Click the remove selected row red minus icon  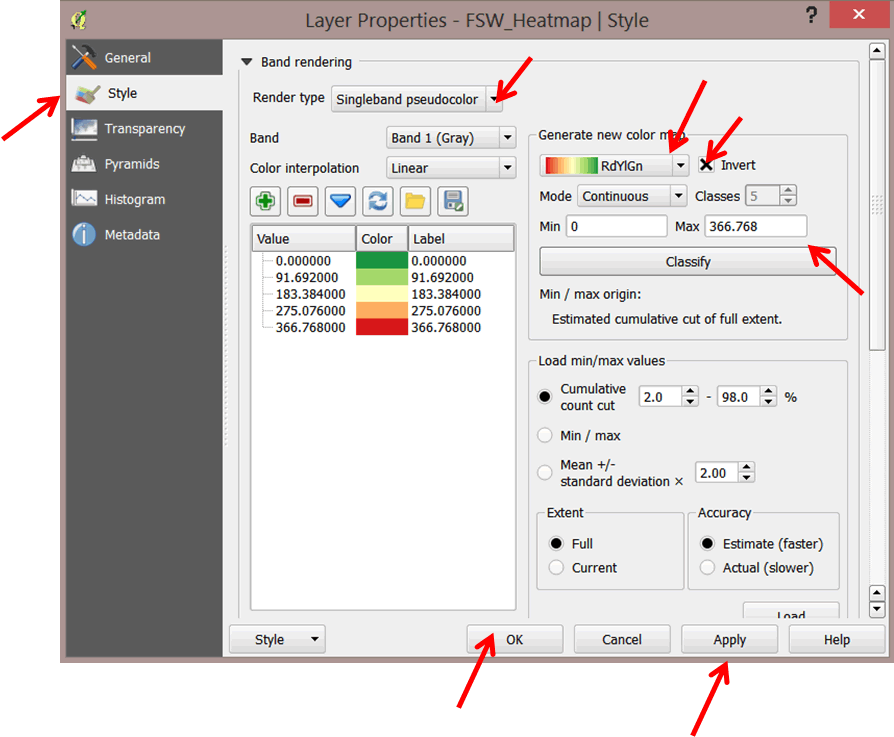click(303, 201)
